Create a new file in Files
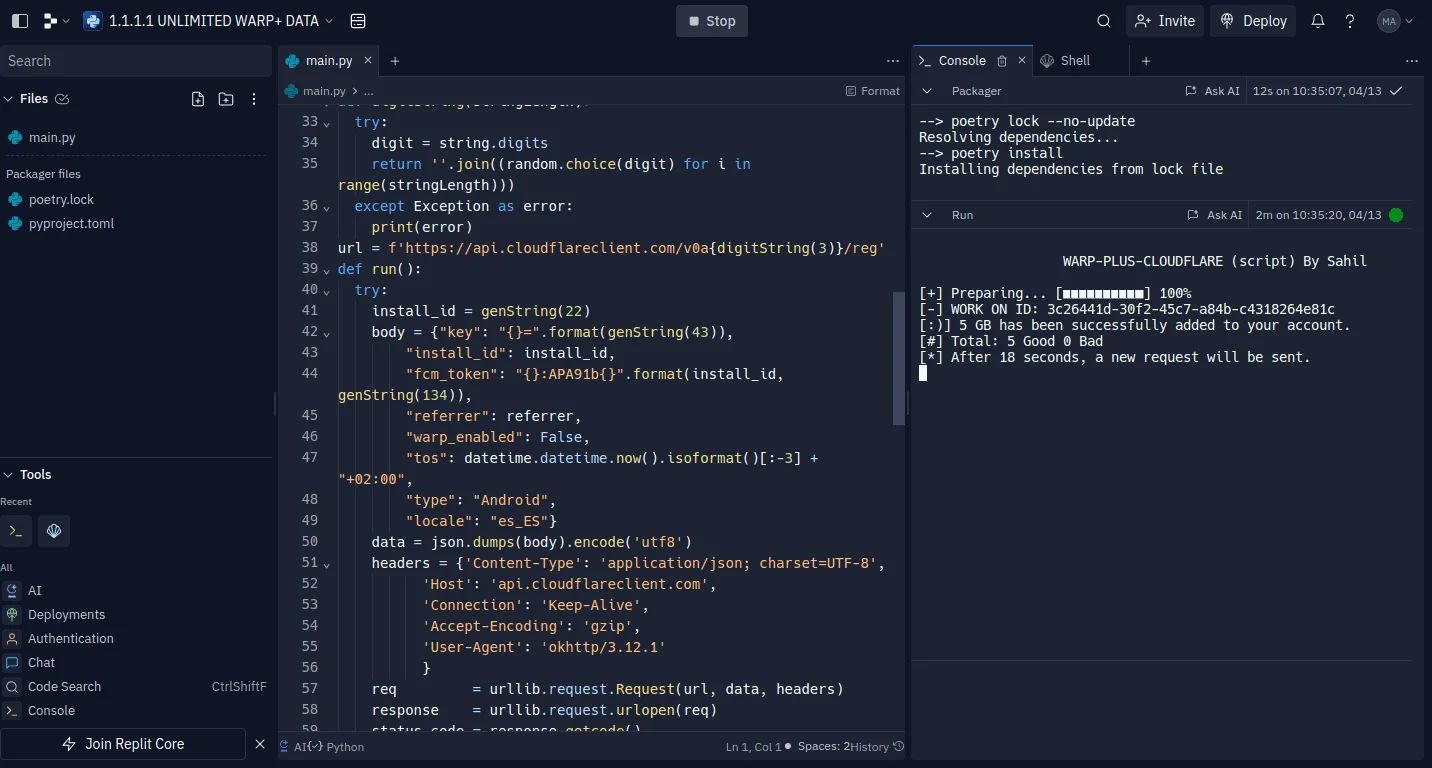 click(198, 99)
